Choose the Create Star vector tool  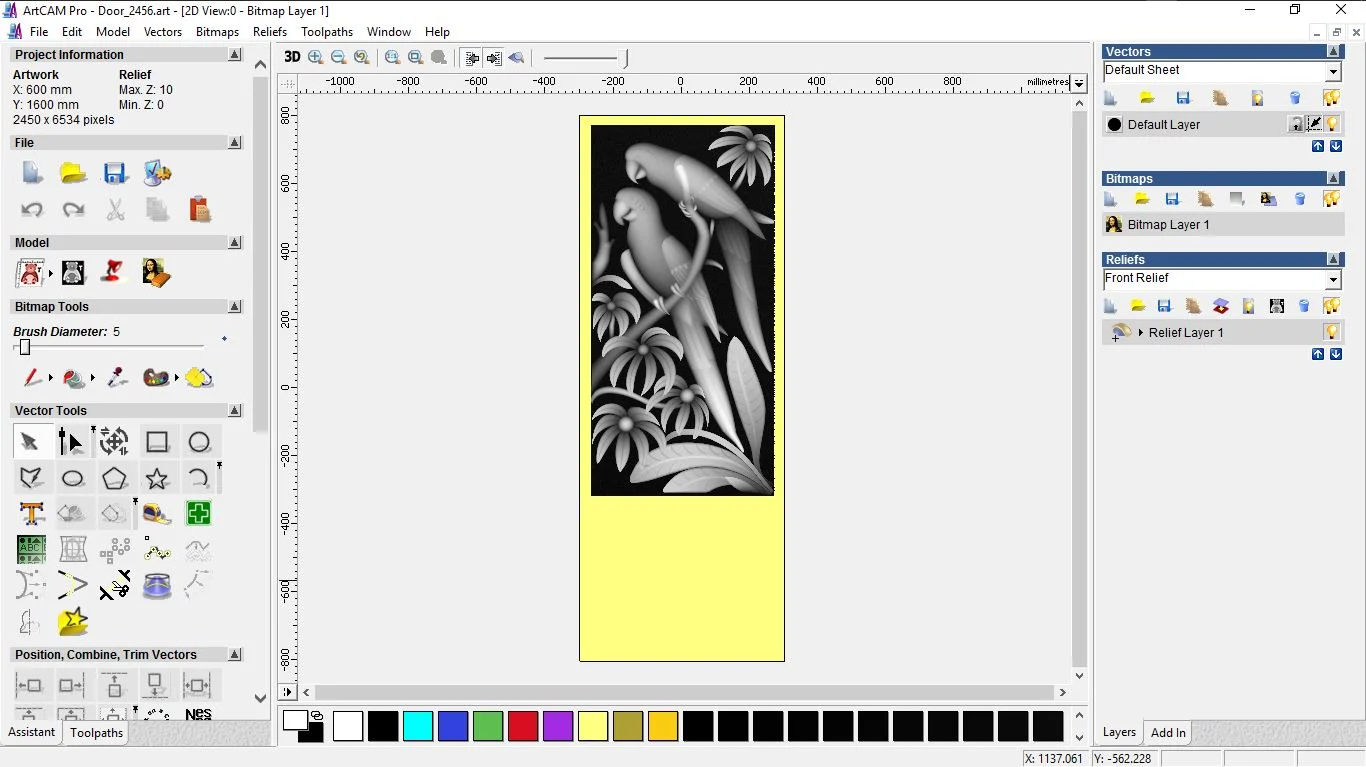(x=157, y=478)
